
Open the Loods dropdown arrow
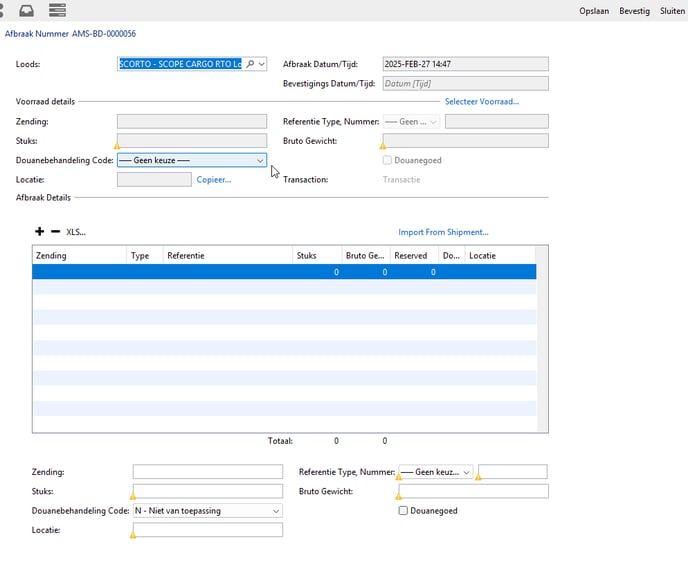262,64
